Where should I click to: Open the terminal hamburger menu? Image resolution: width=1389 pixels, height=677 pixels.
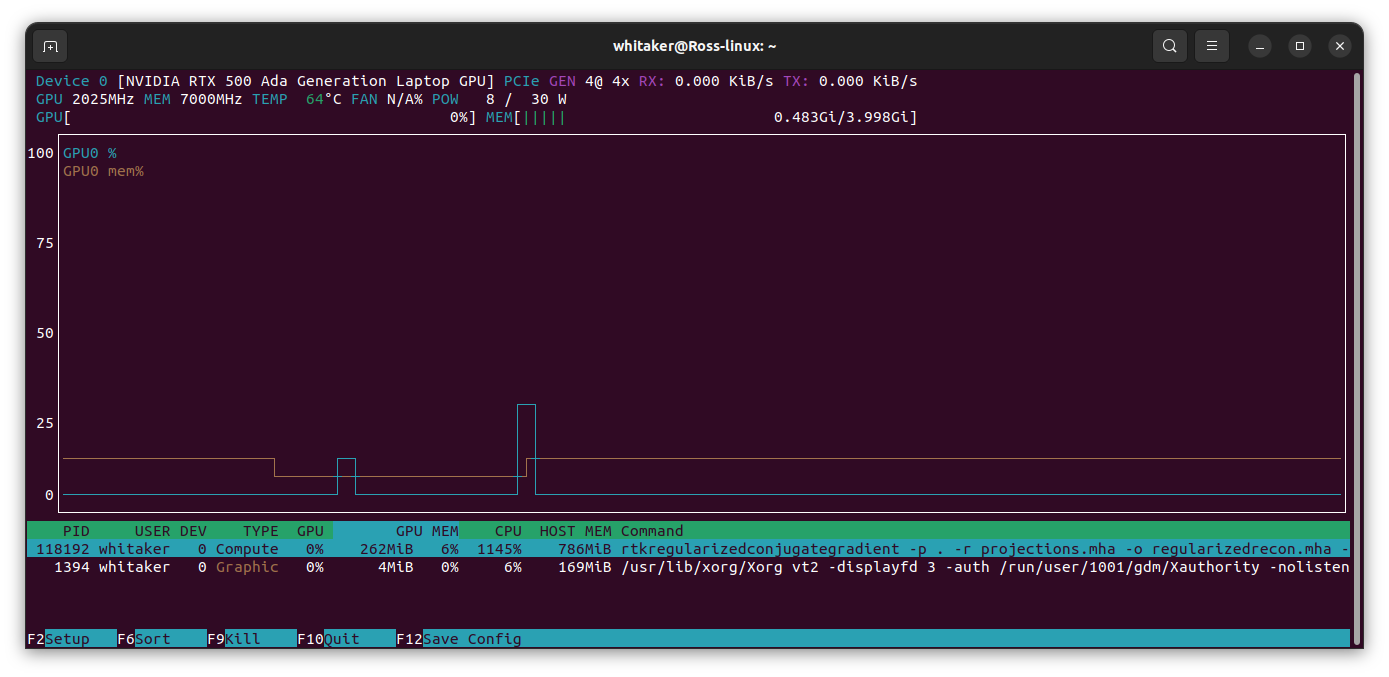(x=1211, y=46)
